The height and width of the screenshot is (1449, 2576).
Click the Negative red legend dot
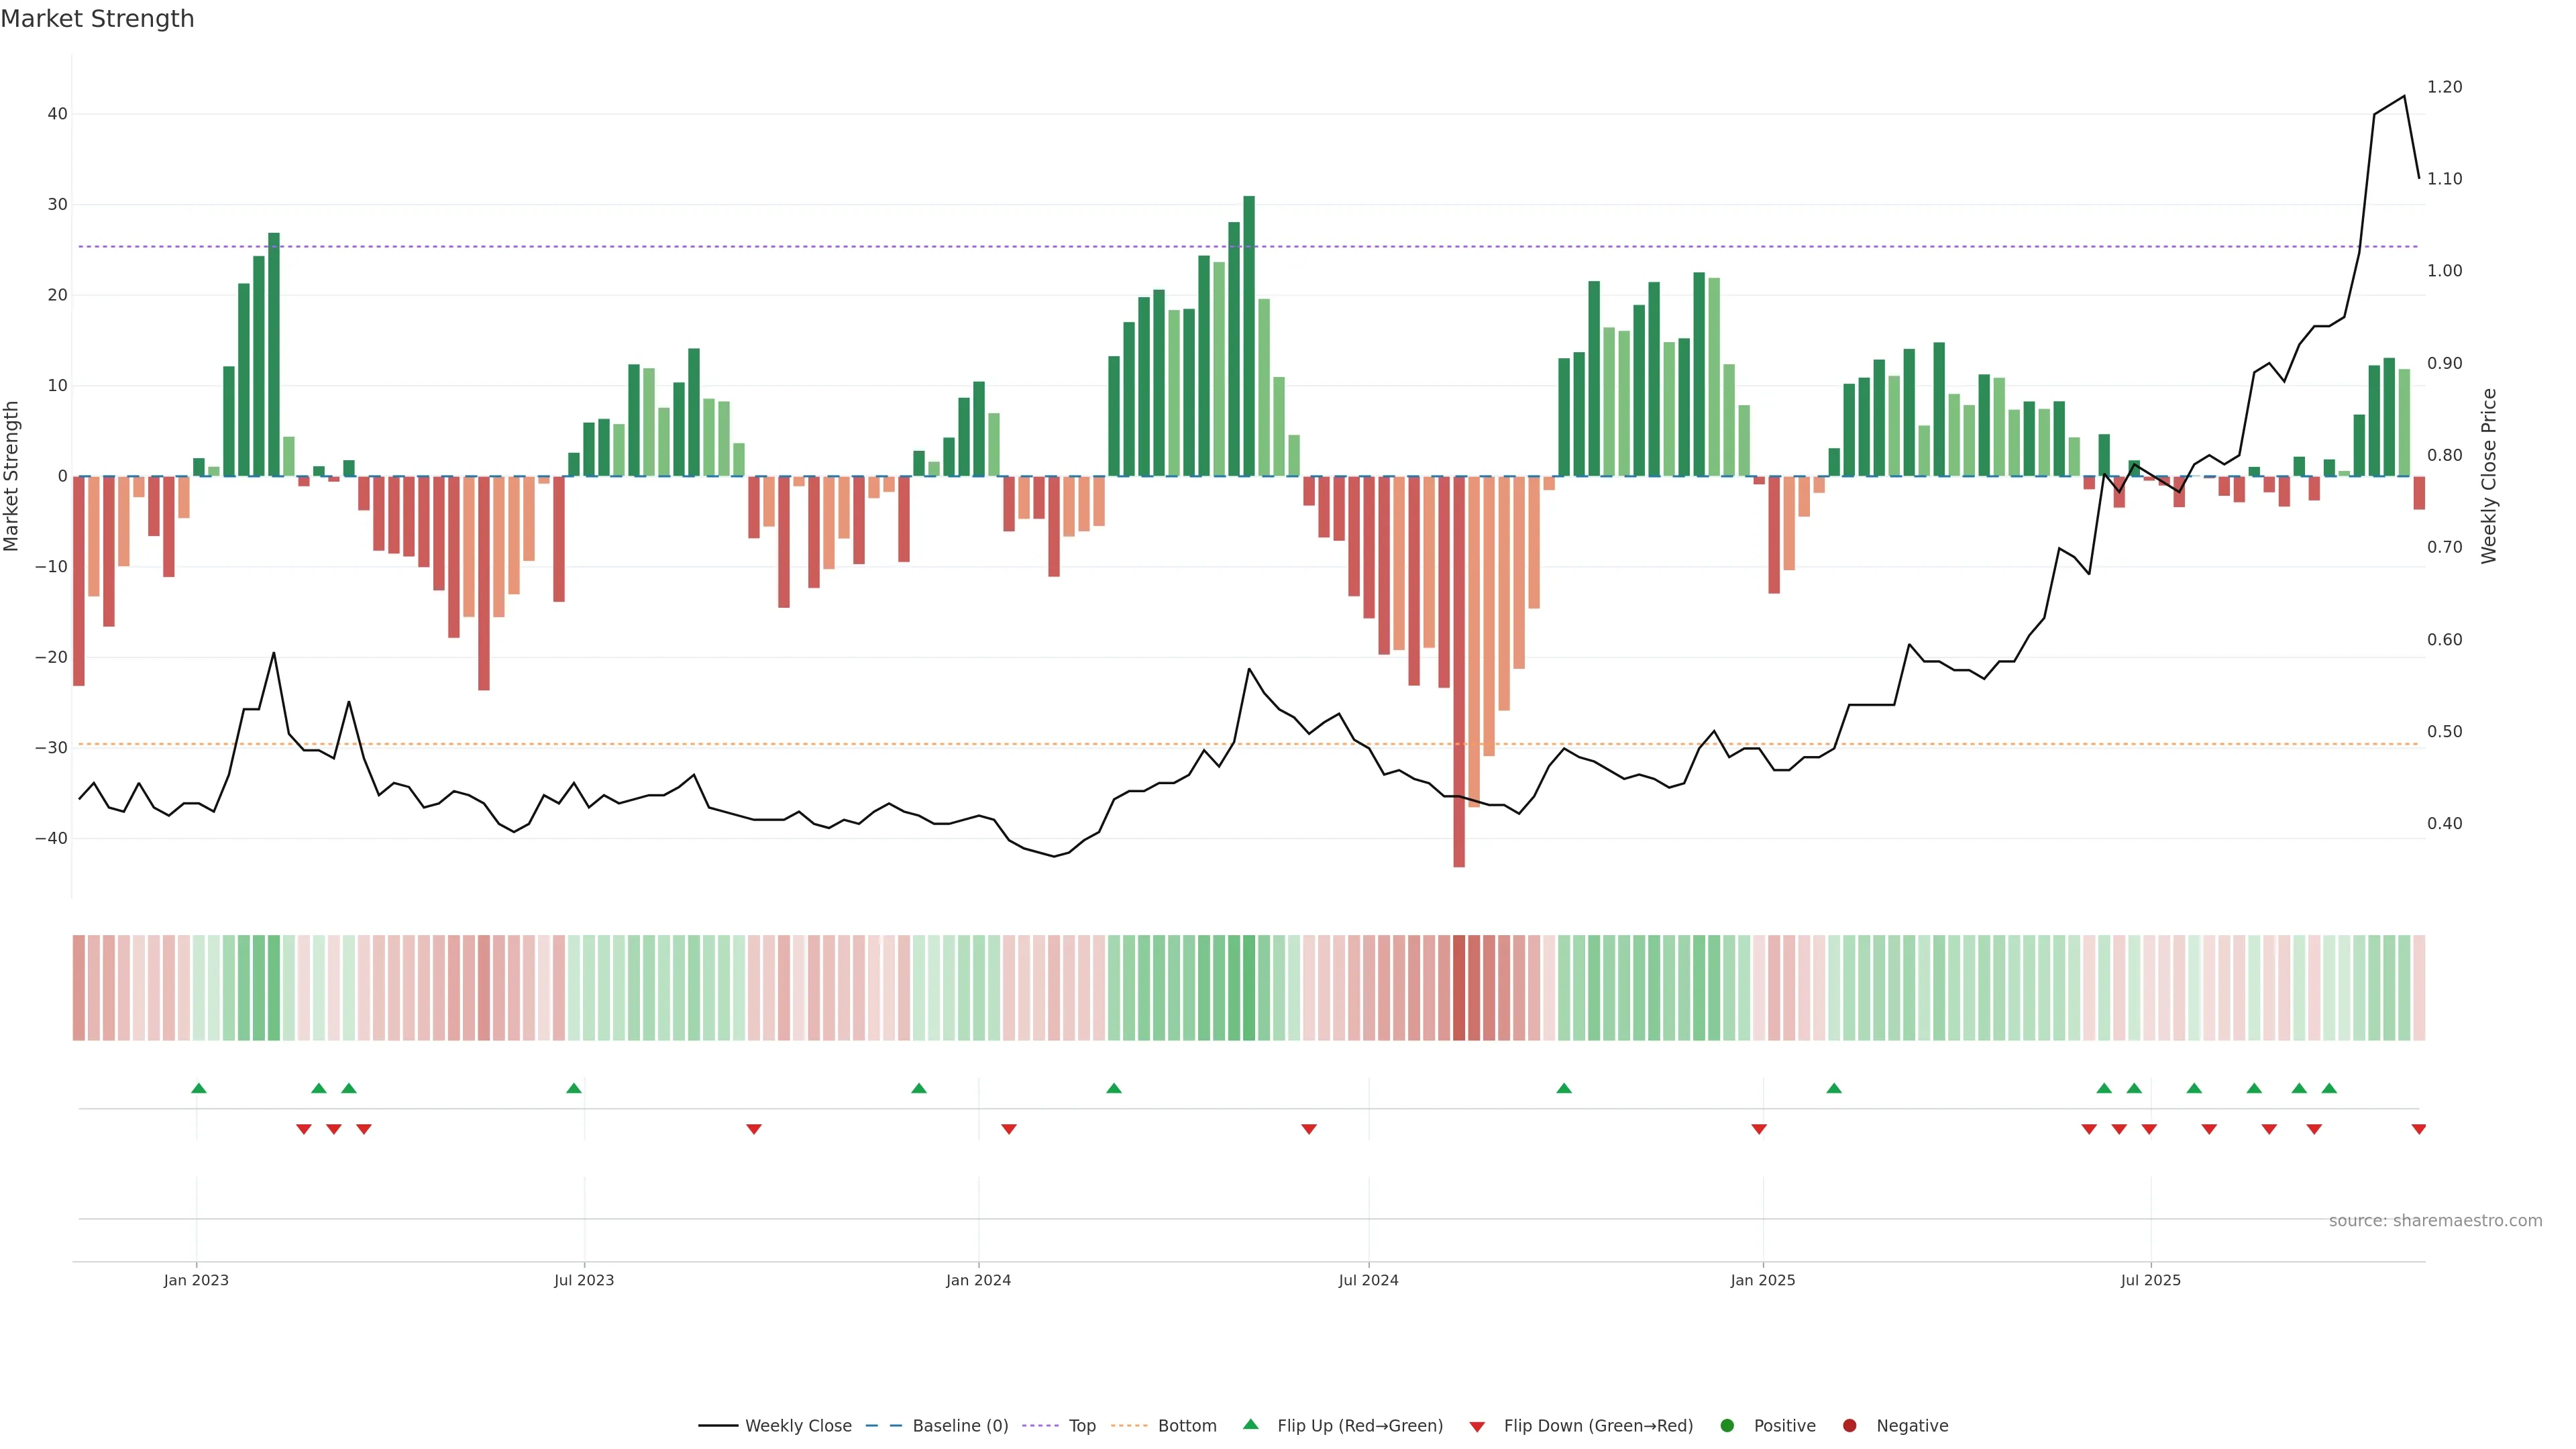click(x=1849, y=1426)
